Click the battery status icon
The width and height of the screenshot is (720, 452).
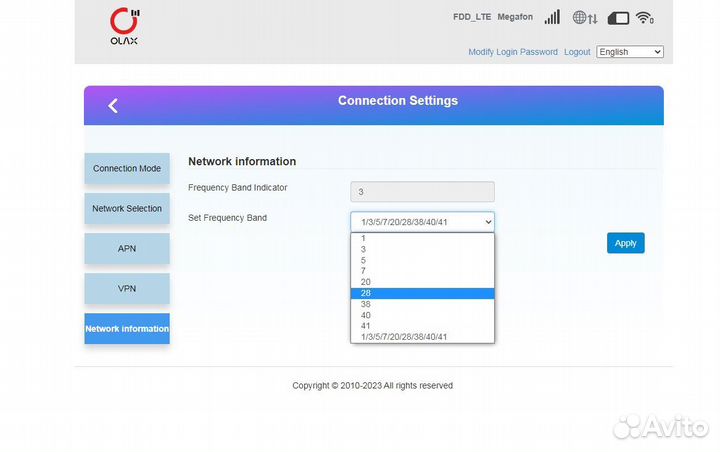[x=618, y=18]
